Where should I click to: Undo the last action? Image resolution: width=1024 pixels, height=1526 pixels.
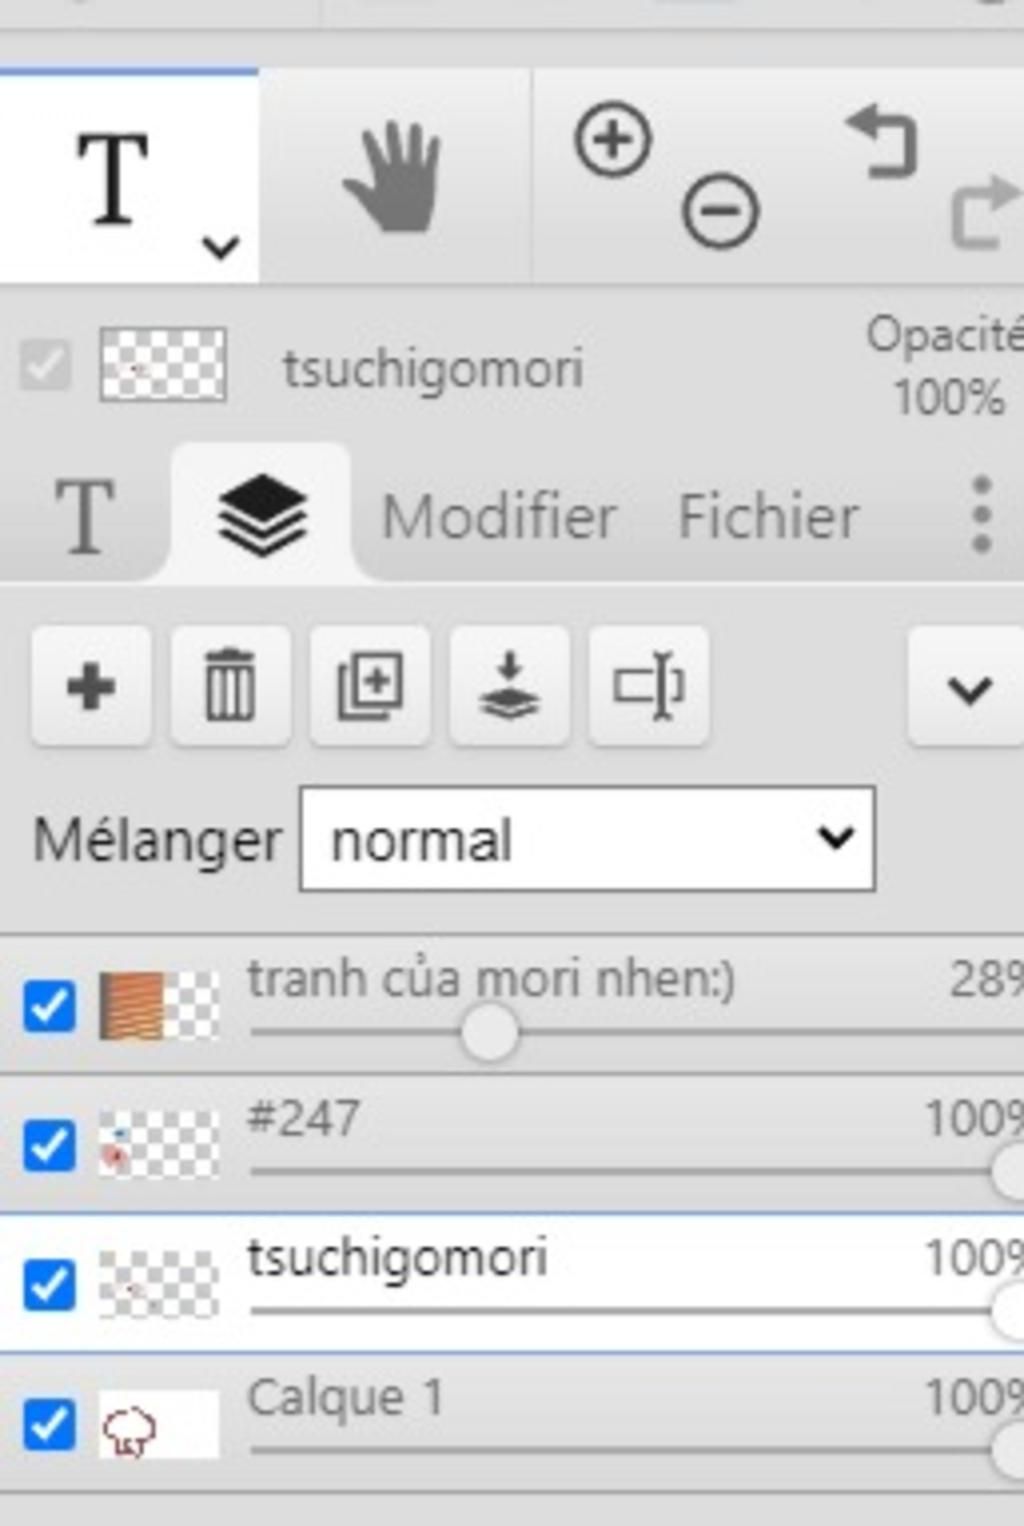click(883, 143)
